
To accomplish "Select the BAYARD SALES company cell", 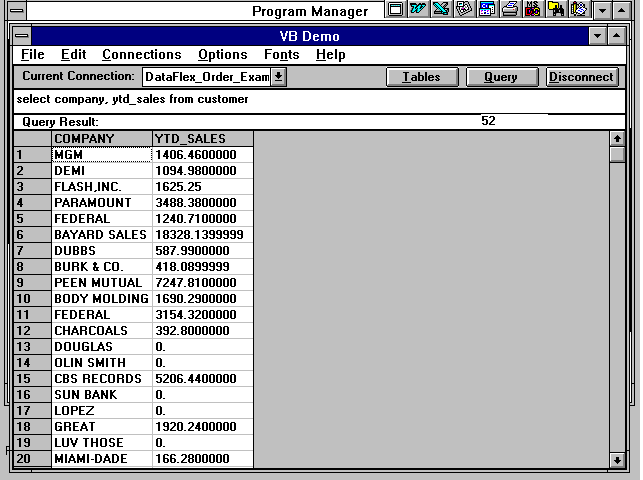I will pos(101,235).
